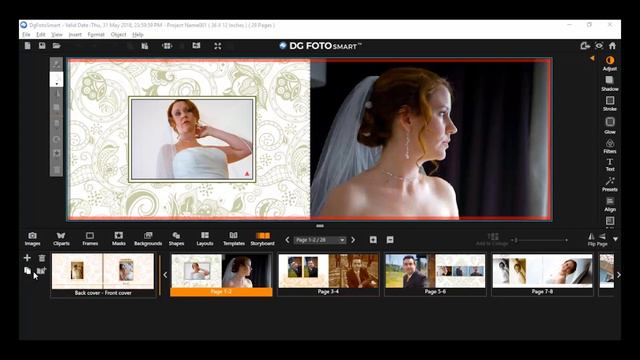
Task: Go to Home screen icon
Action: coord(612,46)
